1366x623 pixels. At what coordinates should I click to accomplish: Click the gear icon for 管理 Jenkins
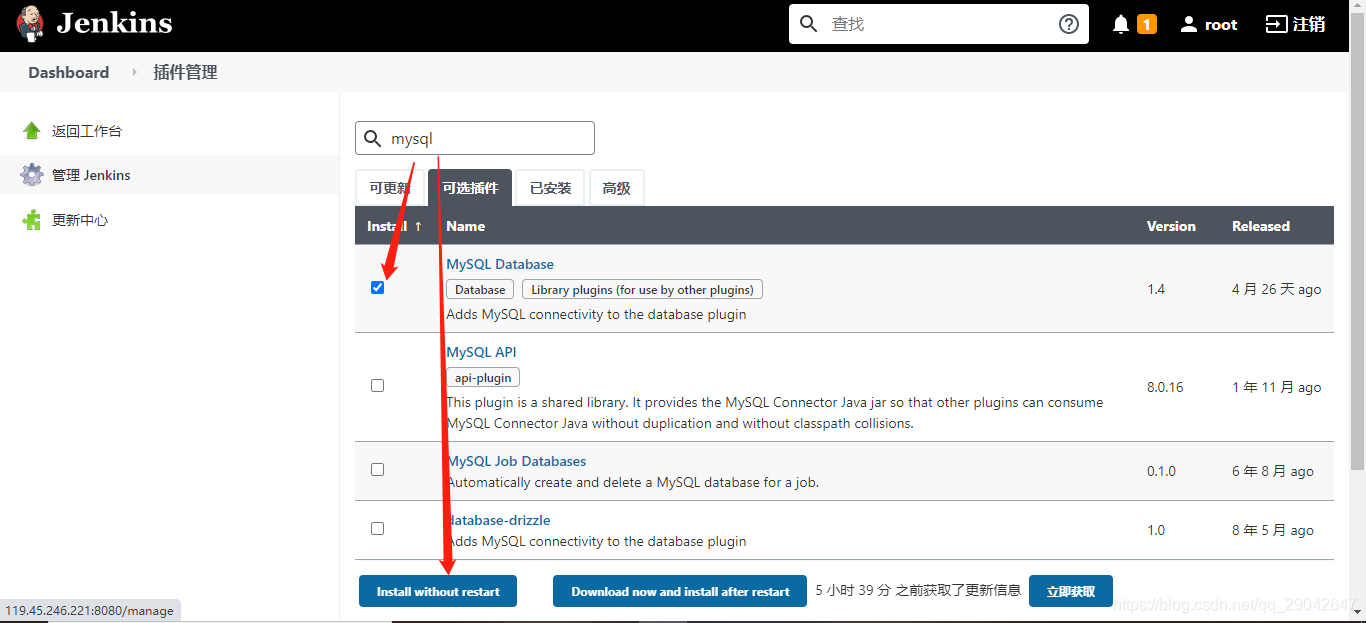pyautogui.click(x=32, y=175)
